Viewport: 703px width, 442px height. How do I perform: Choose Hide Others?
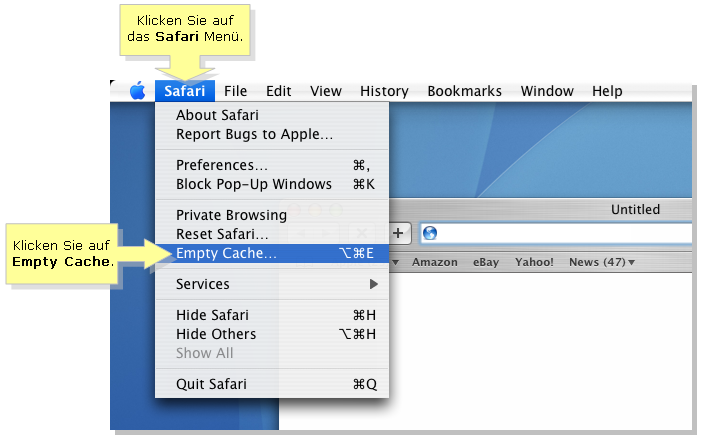tap(272, 334)
